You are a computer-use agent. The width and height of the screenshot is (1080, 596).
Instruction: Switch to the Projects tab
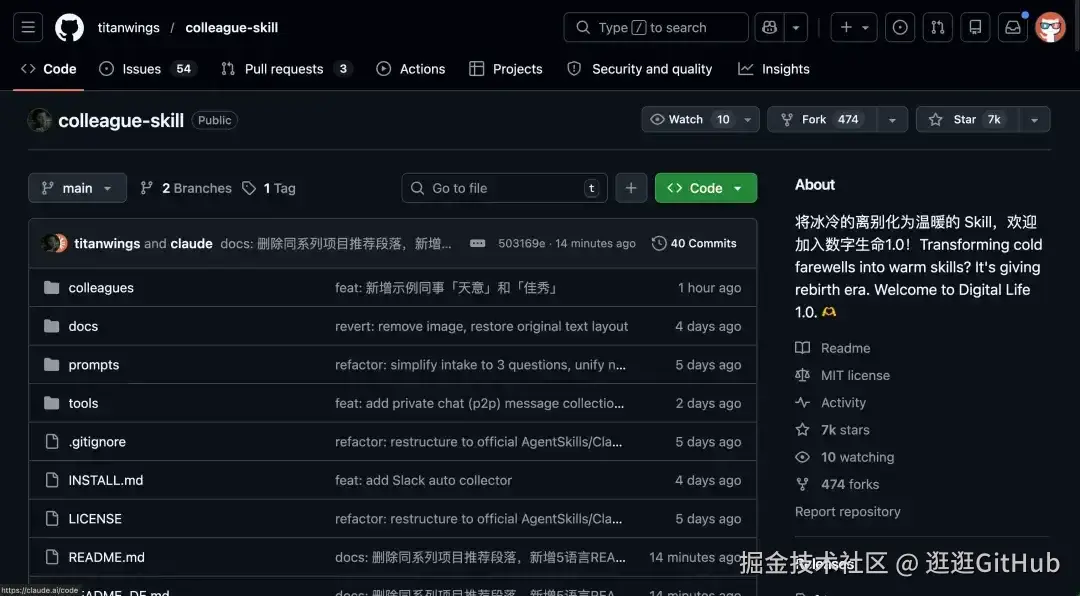pos(506,69)
